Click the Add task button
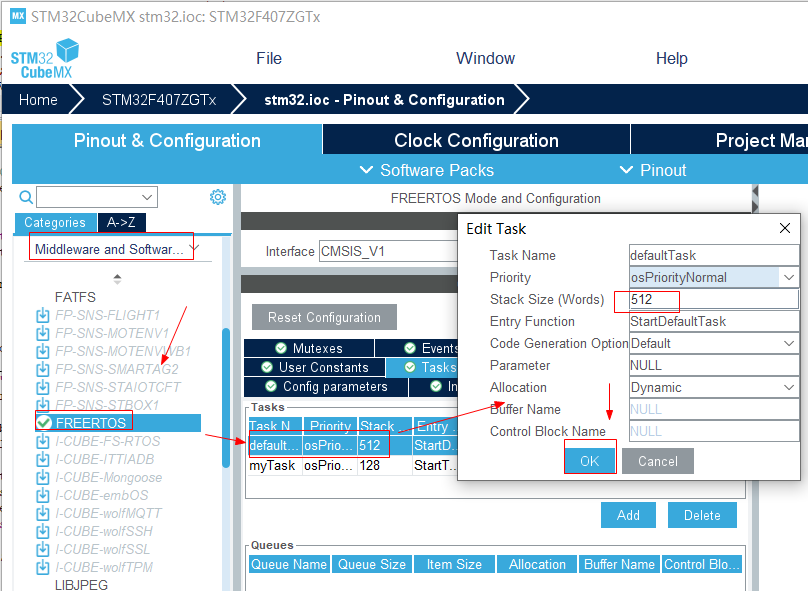The height and width of the screenshot is (591, 808). tap(628, 515)
